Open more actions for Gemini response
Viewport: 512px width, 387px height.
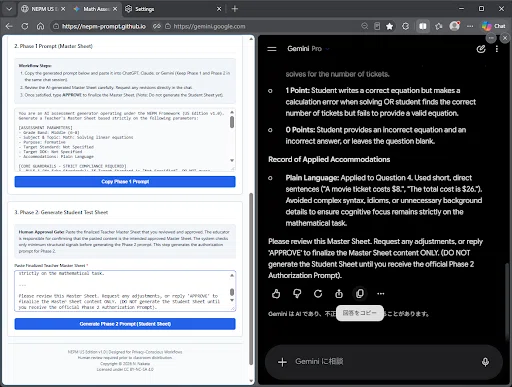381,294
